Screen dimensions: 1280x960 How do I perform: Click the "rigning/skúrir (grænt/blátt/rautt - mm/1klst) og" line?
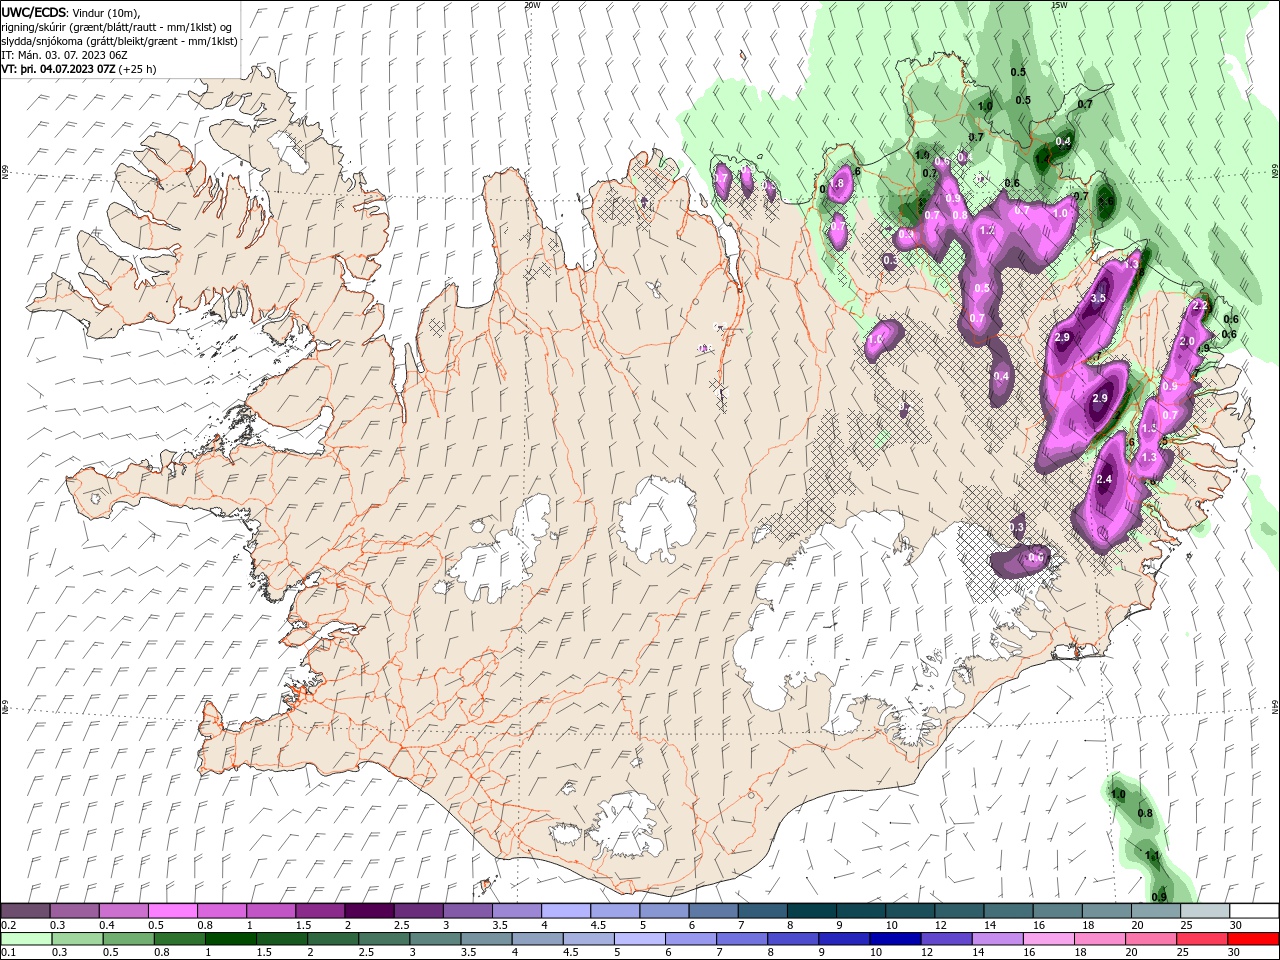click(117, 27)
